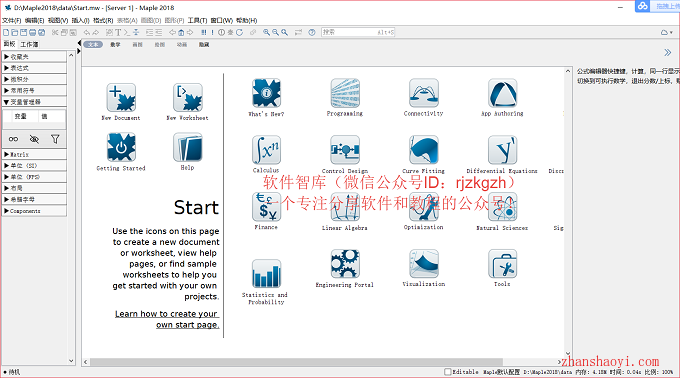Click the cut scissors toolbar icon
This screenshot has width=680, height=378.
point(55,33)
